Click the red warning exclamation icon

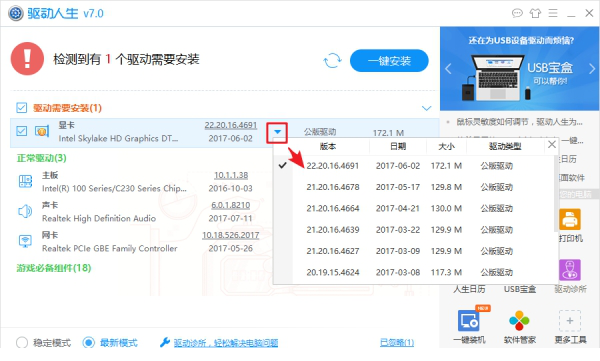click(27, 59)
